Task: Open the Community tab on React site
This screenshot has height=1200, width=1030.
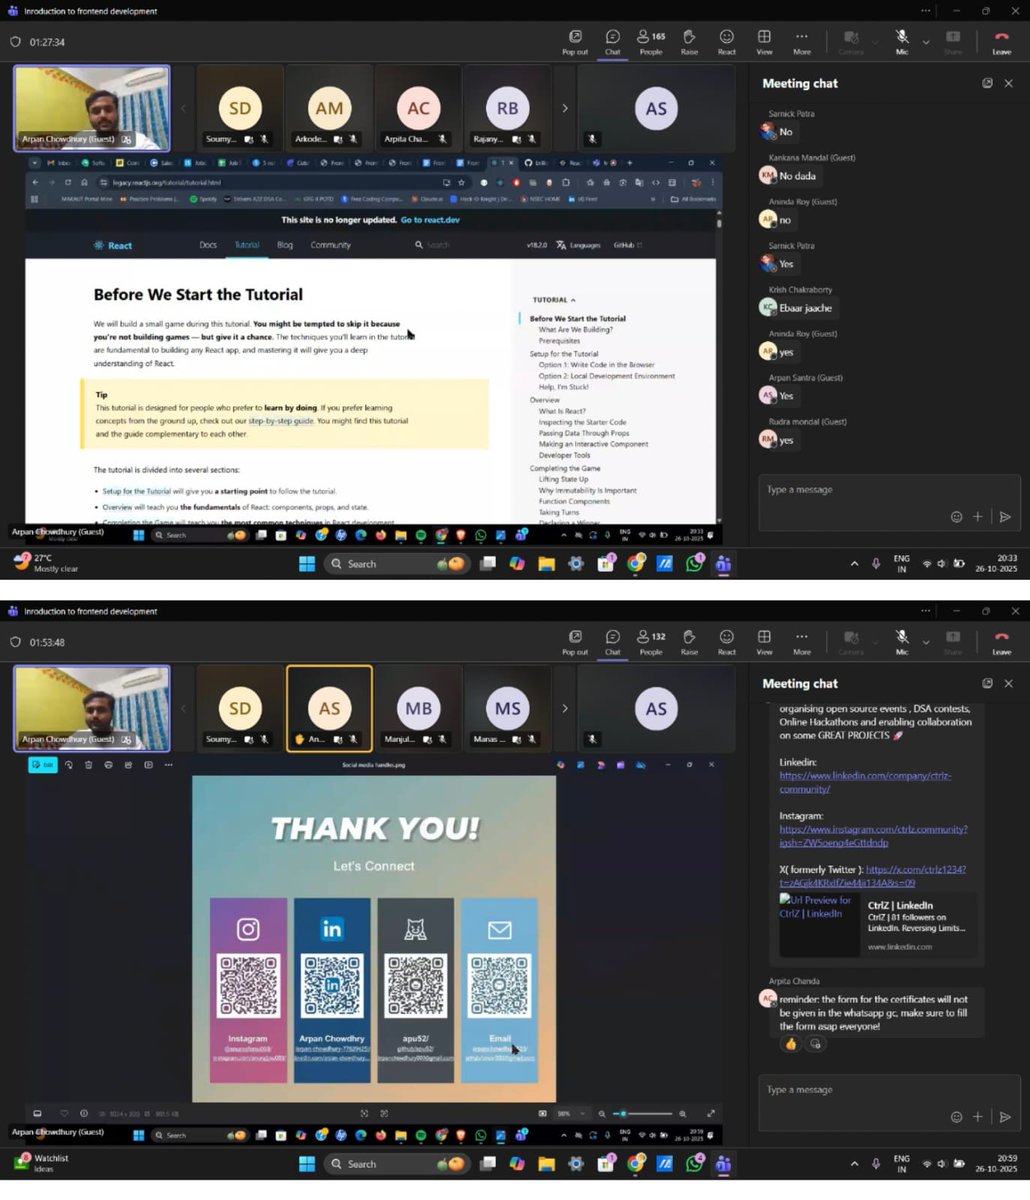Action: [x=330, y=245]
